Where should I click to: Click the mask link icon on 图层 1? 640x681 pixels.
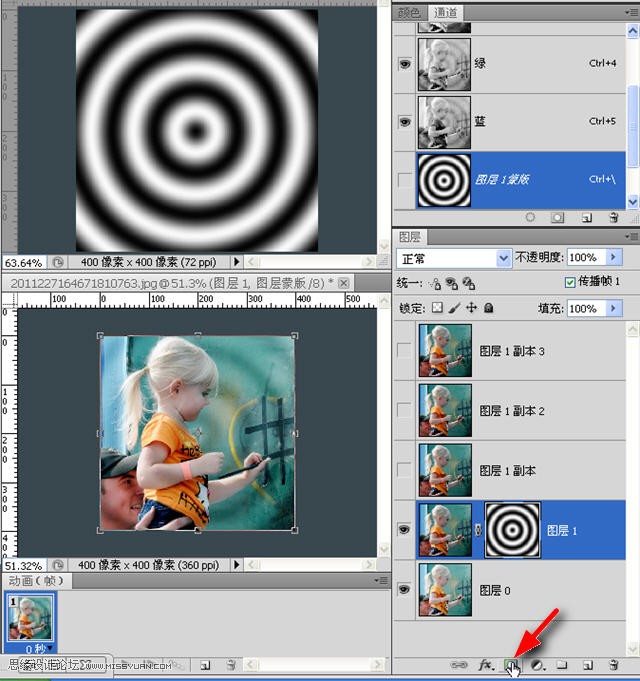pyautogui.click(x=478, y=530)
